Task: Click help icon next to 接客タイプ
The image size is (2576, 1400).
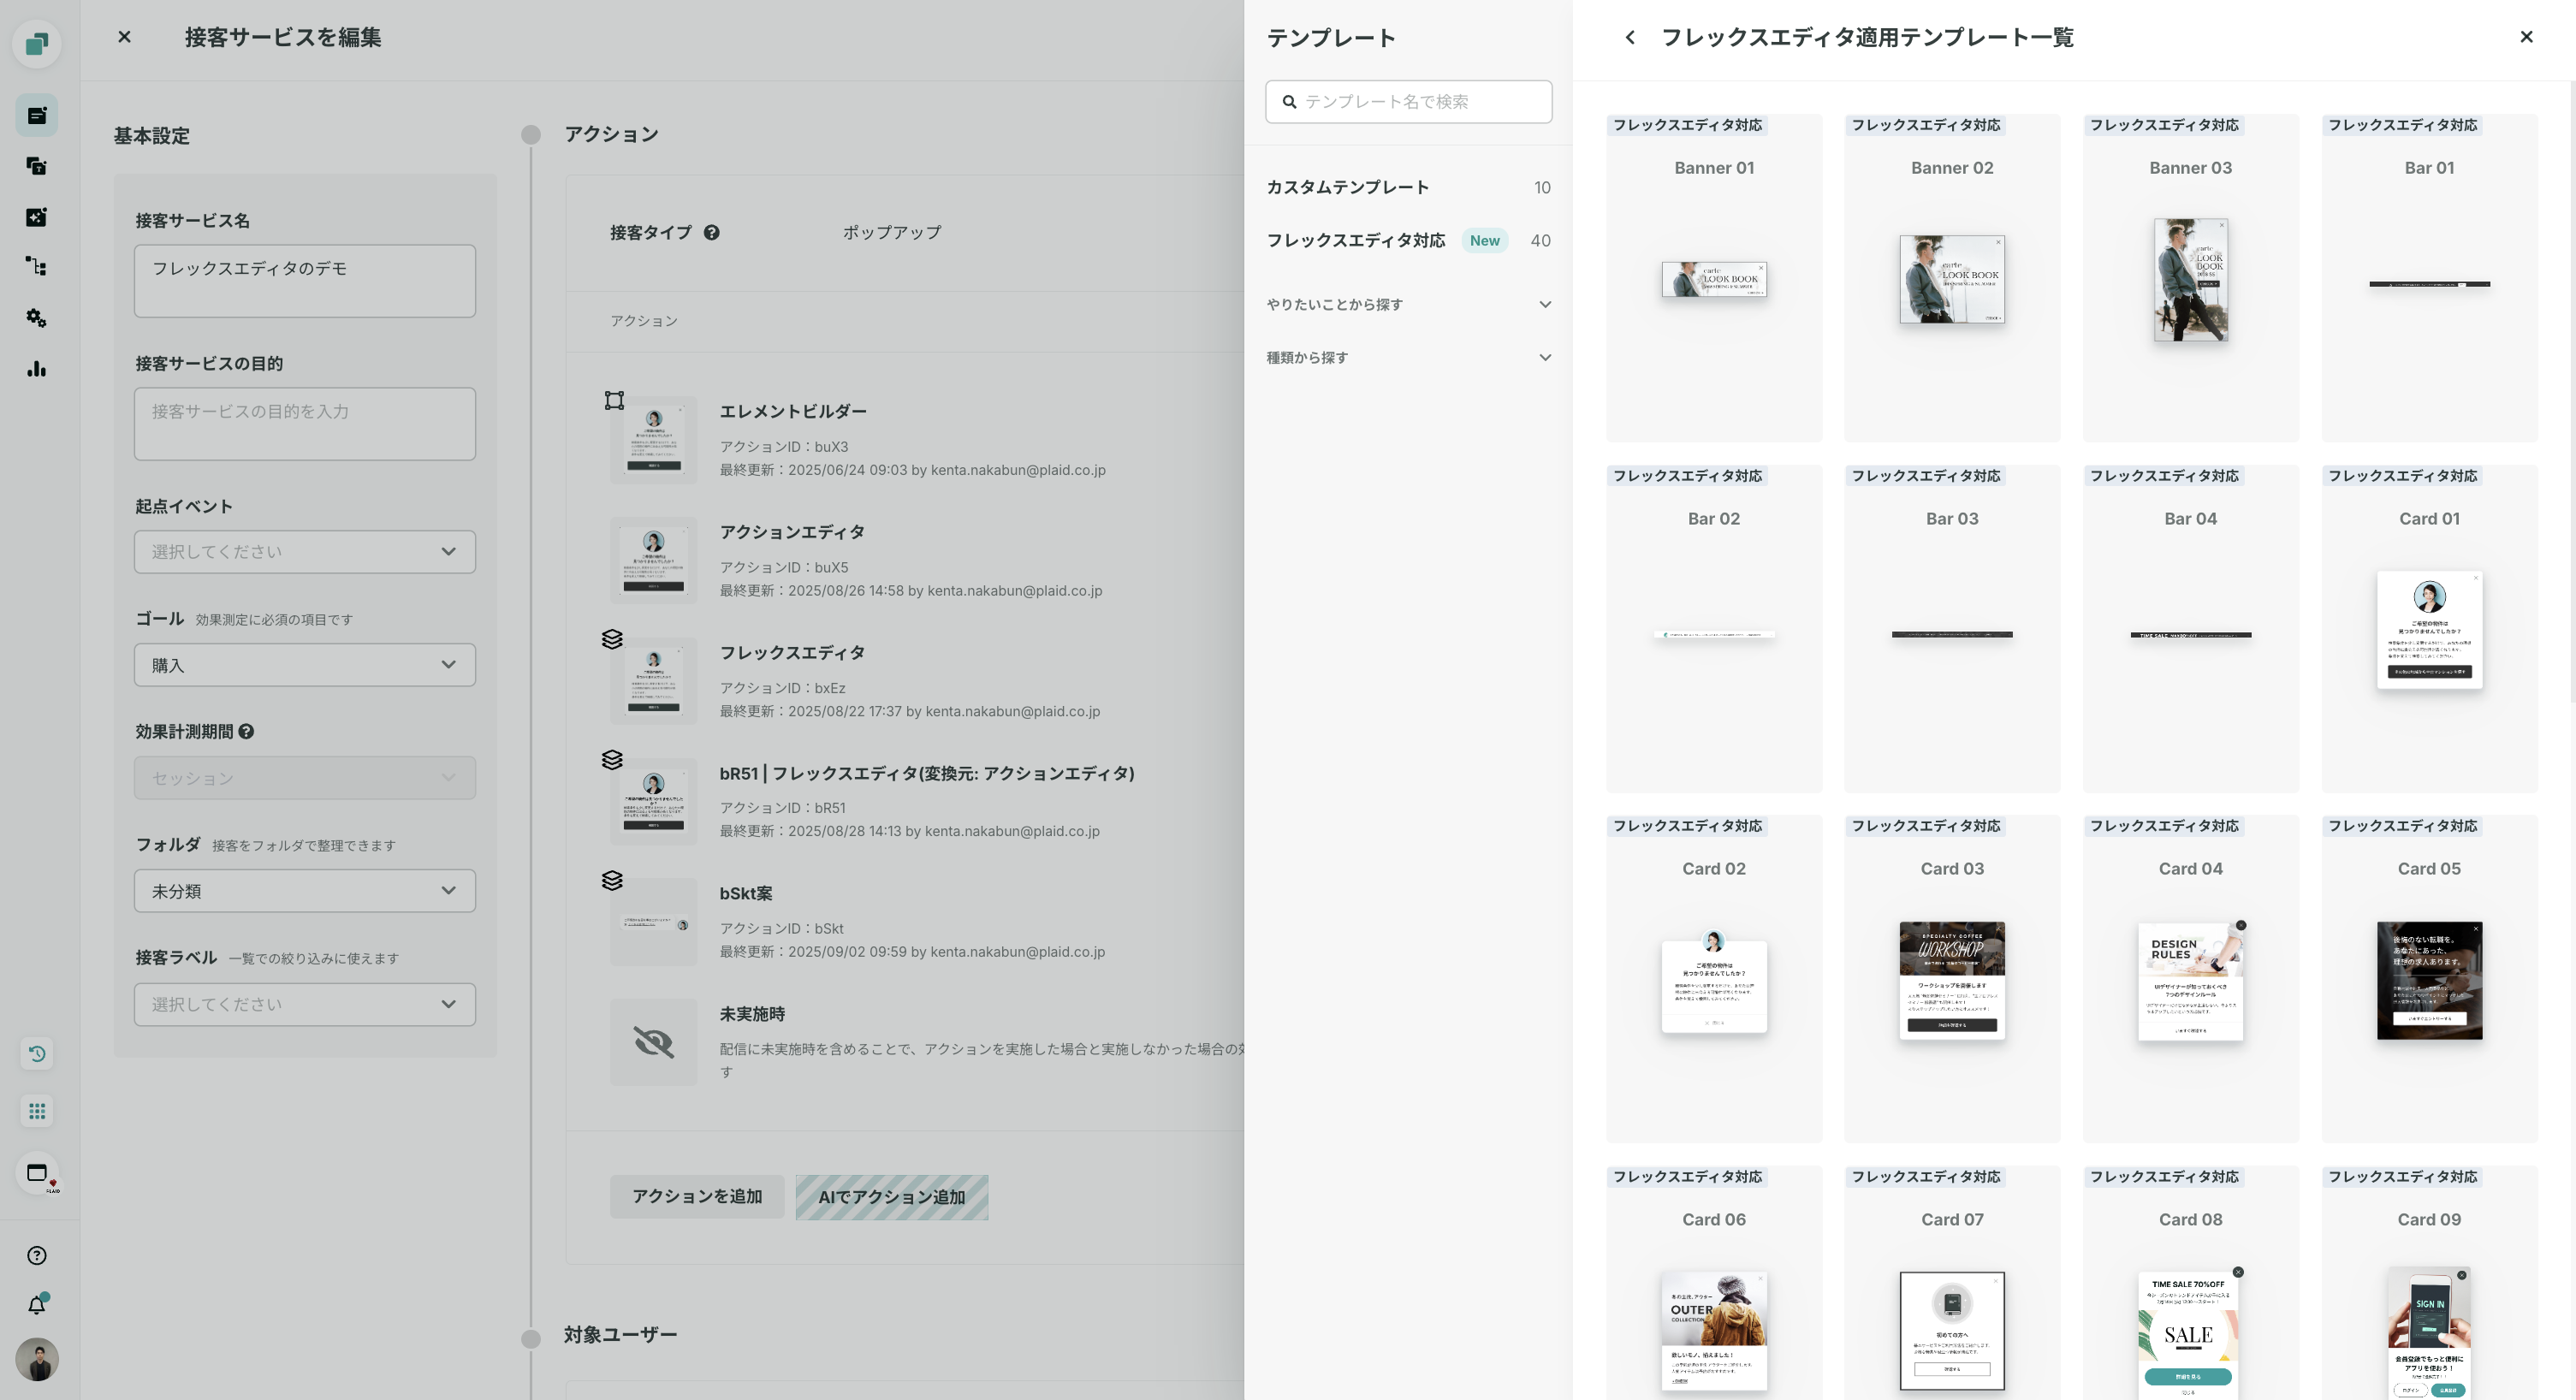Action: pyautogui.click(x=711, y=232)
